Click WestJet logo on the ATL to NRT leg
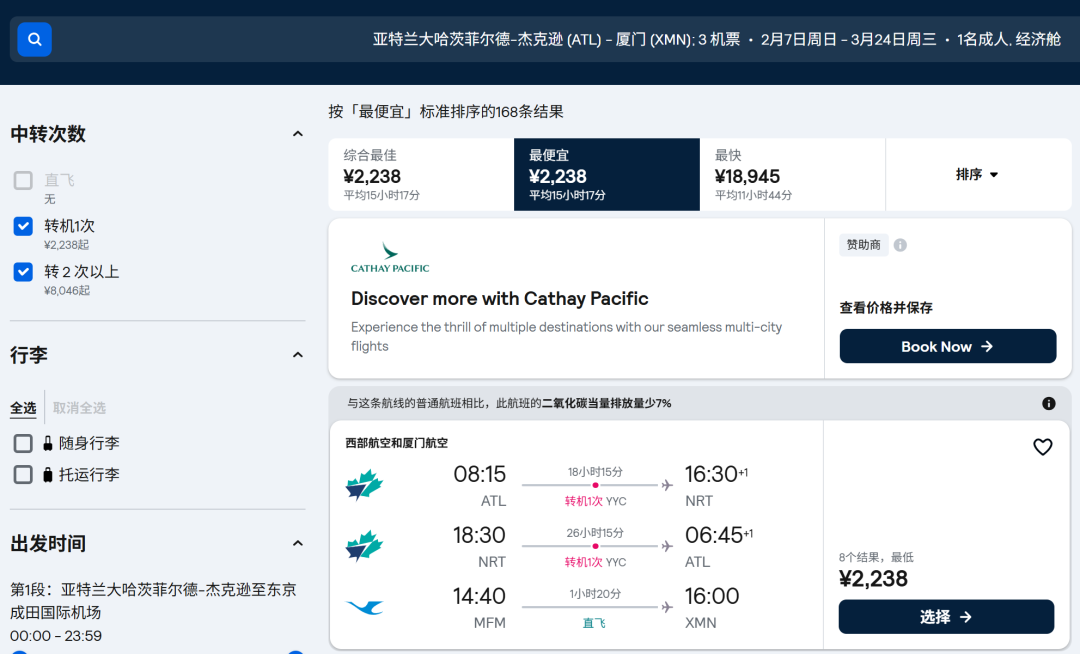Image resolution: width=1080 pixels, height=654 pixels. (364, 485)
